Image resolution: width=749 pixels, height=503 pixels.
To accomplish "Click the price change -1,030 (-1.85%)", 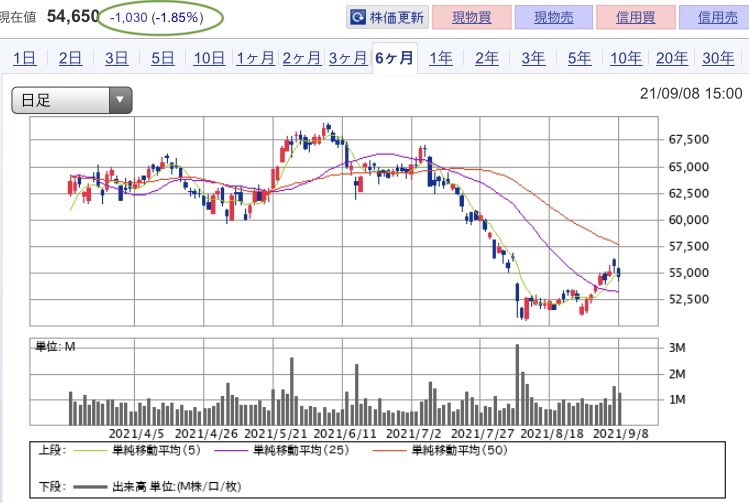I will [x=157, y=18].
